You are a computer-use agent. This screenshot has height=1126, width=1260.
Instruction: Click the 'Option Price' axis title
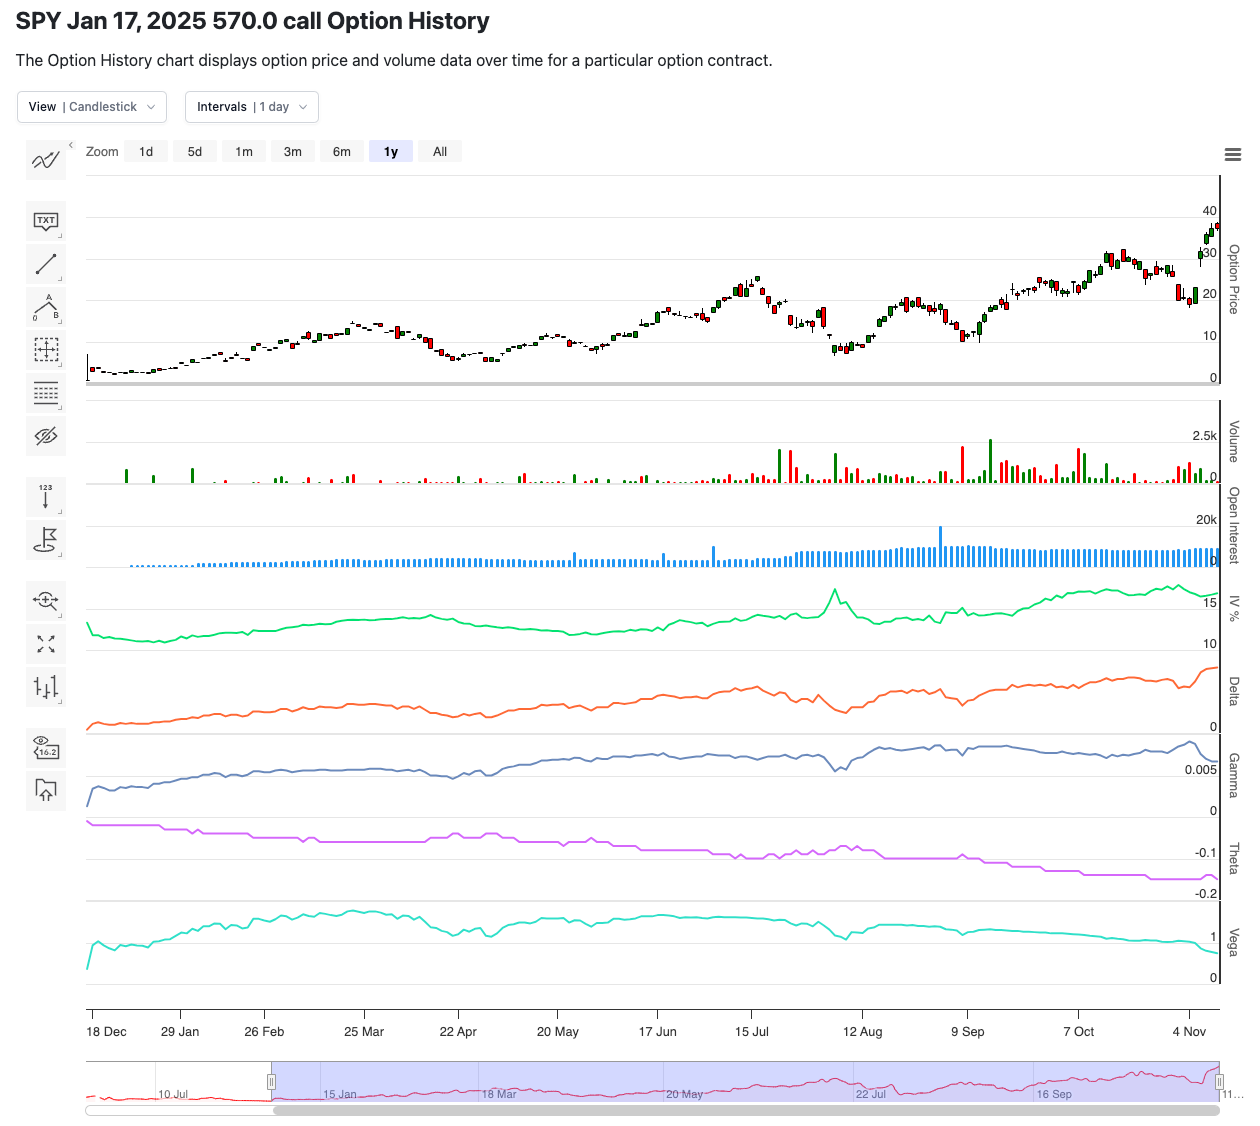(1234, 279)
